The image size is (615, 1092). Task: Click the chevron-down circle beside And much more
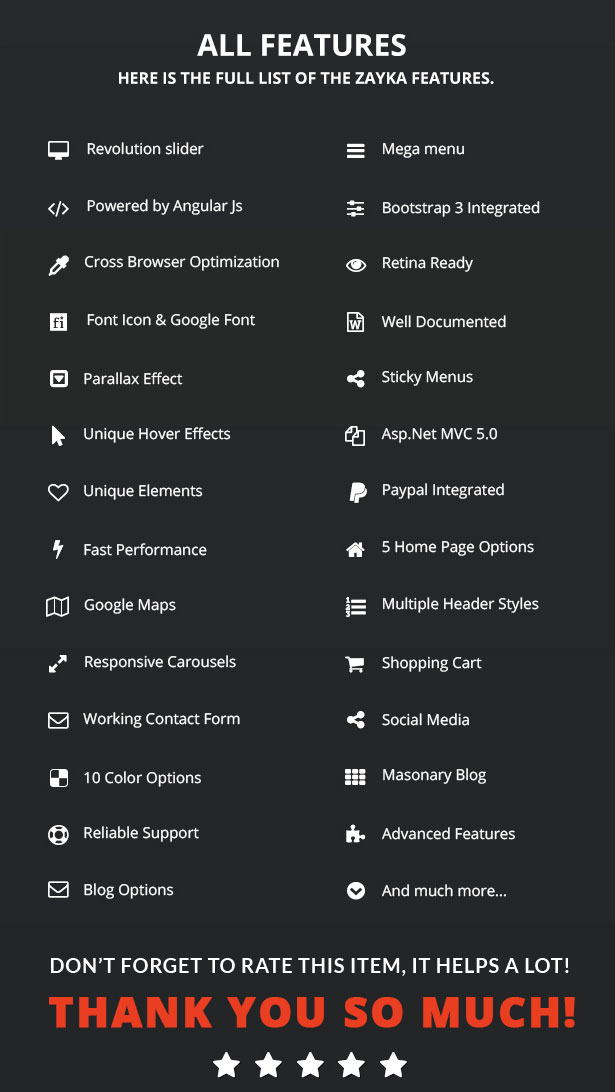356,891
